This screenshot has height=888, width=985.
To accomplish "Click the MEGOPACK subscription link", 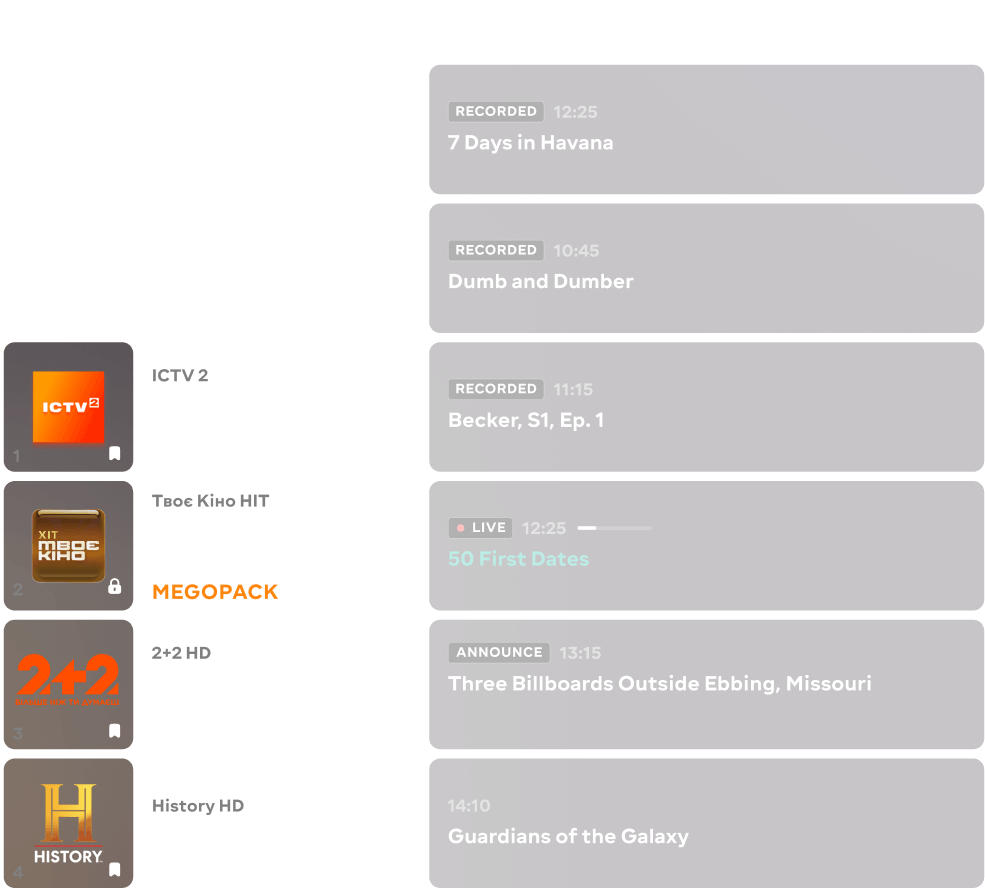I will click(x=215, y=591).
